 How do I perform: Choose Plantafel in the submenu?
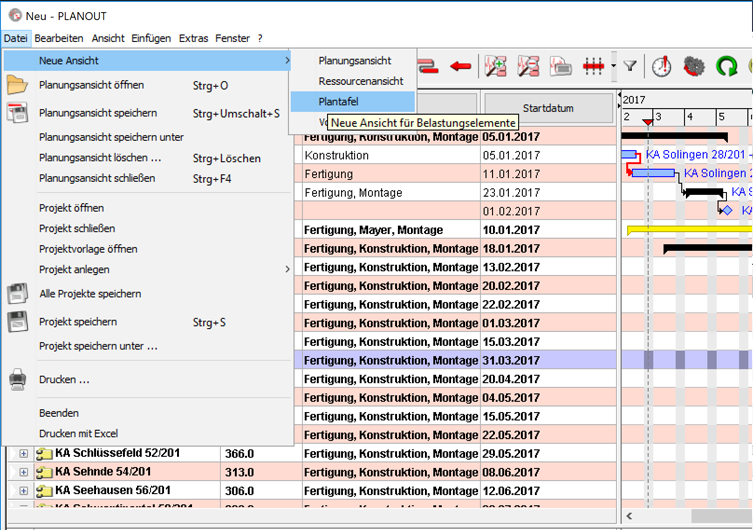click(x=352, y=102)
